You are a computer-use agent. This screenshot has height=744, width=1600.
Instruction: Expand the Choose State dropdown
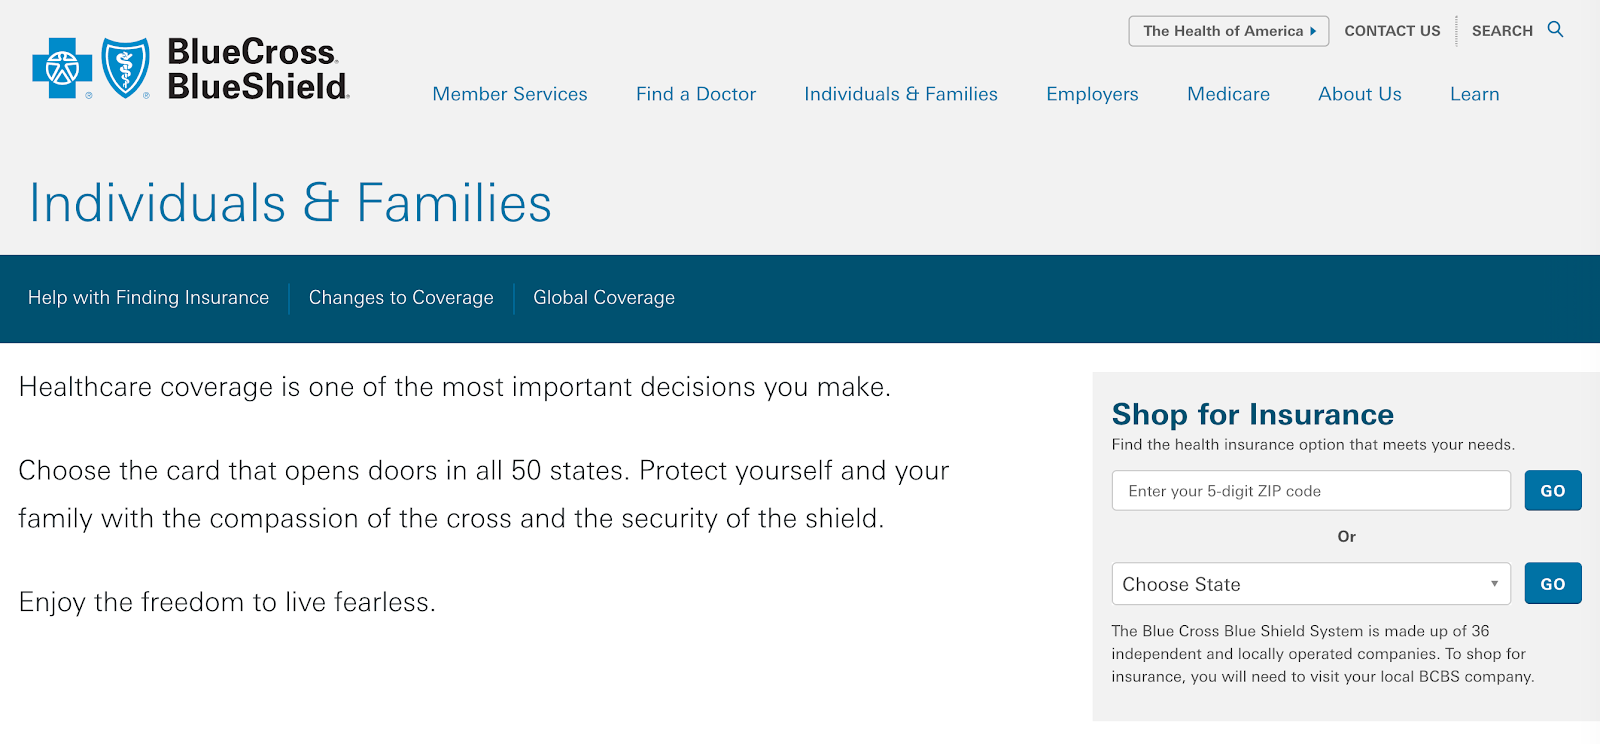(1311, 584)
